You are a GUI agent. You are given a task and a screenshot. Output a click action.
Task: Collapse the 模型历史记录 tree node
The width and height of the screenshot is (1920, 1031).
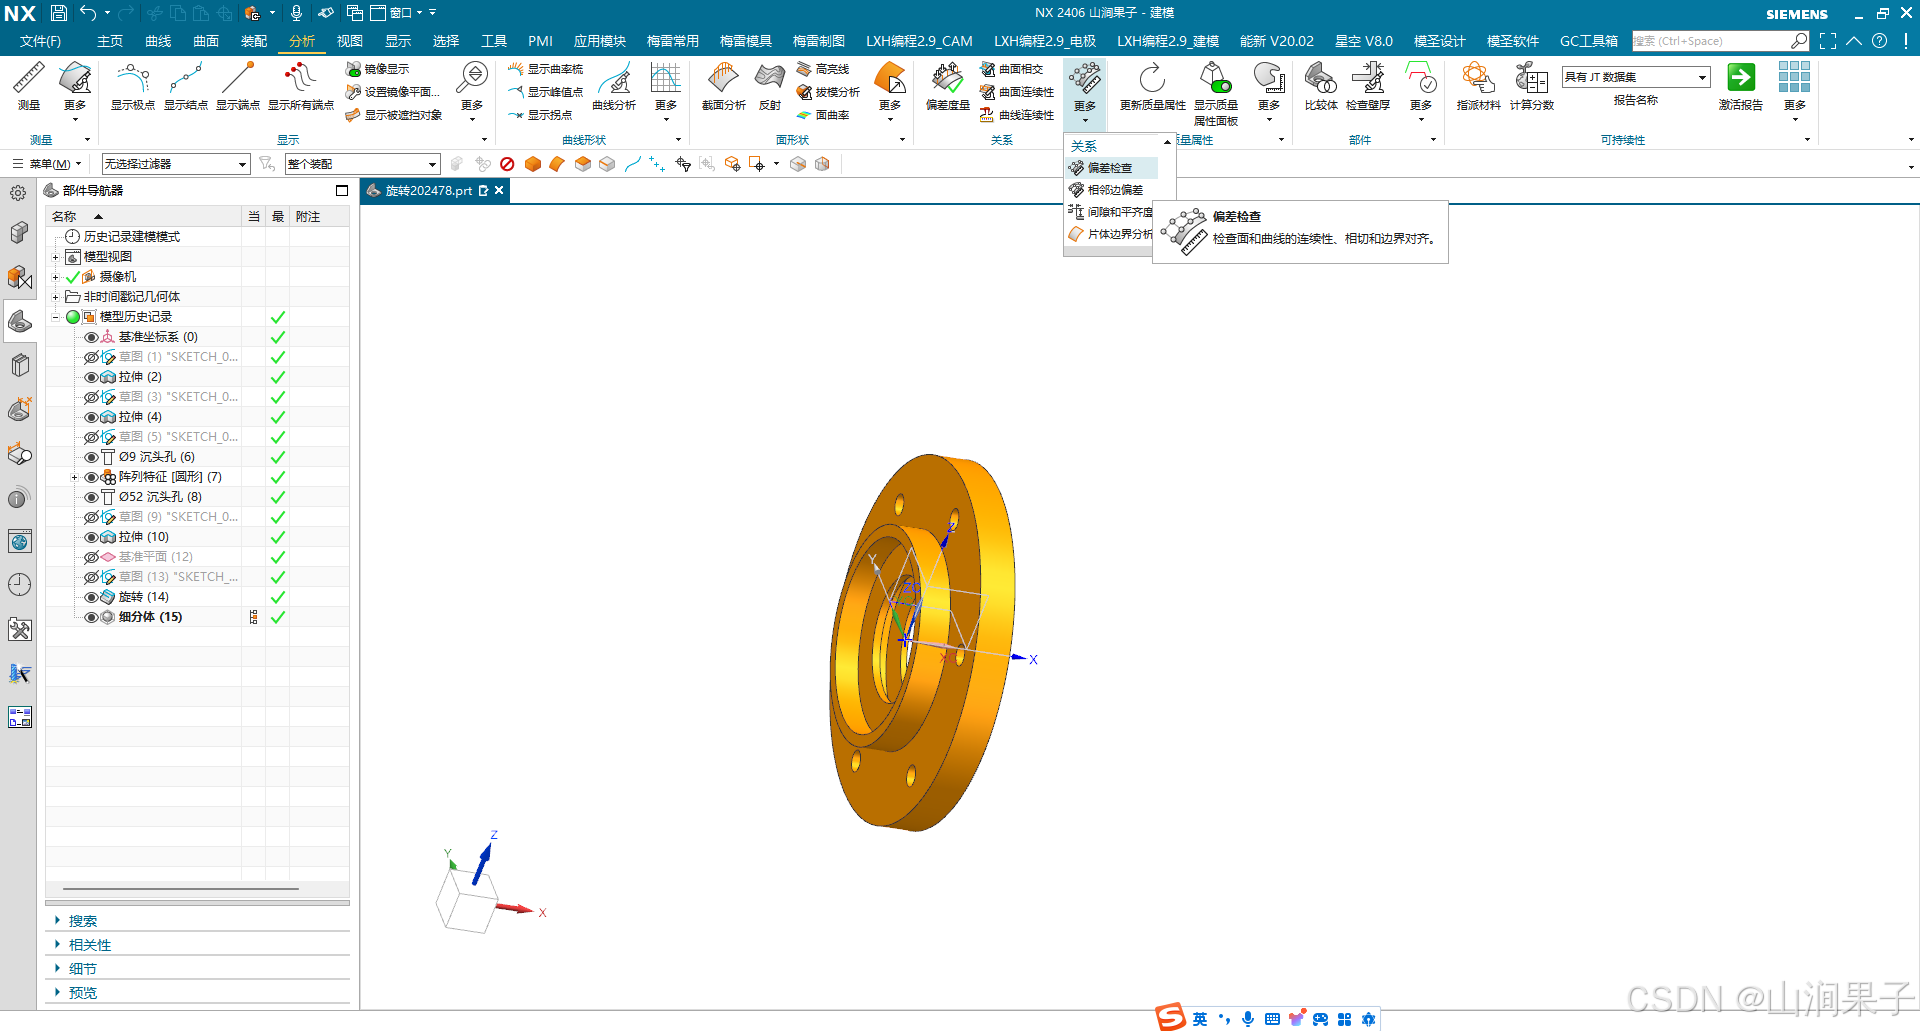[55, 317]
